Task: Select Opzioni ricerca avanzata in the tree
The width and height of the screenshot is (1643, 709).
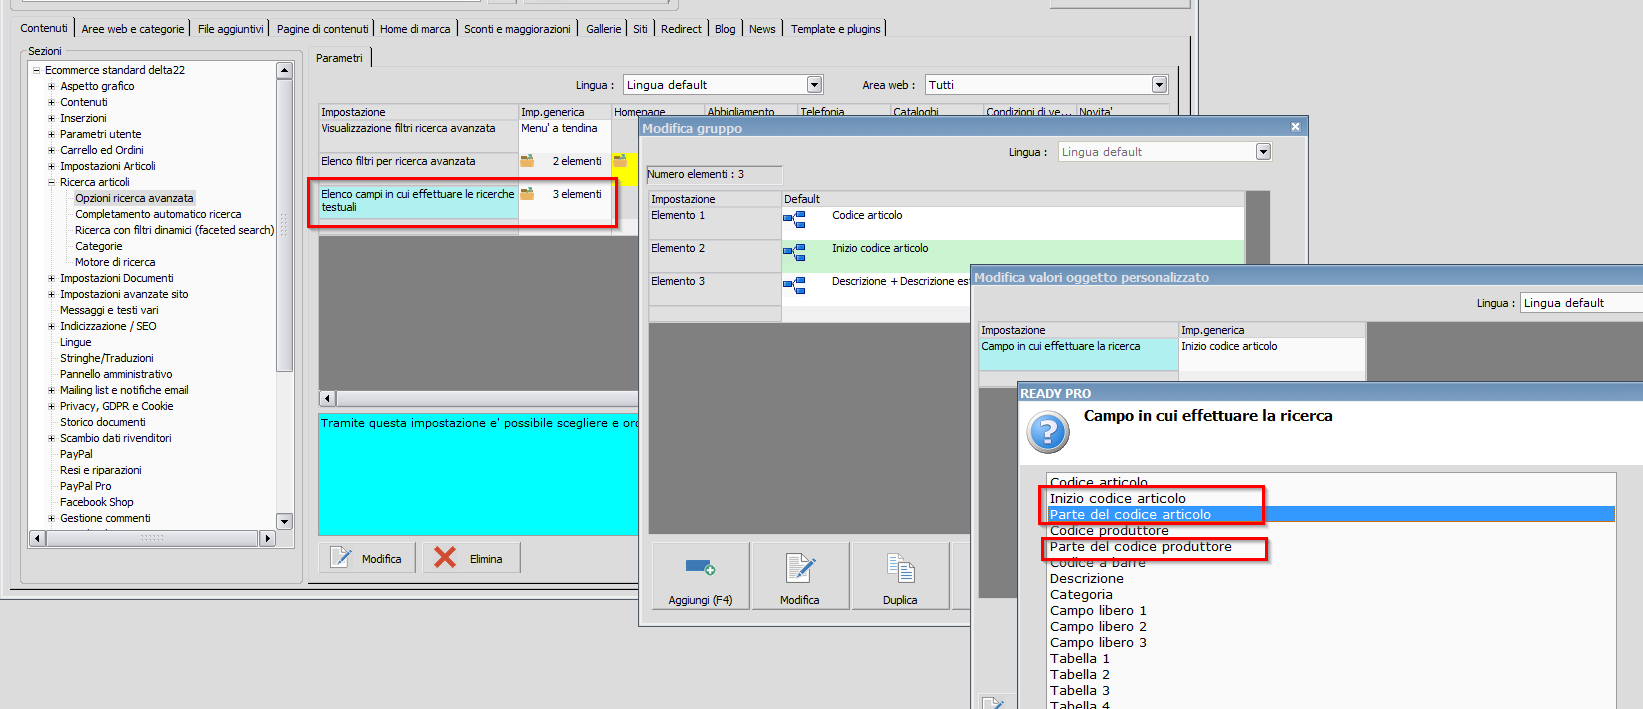Action: pyautogui.click(x=134, y=198)
